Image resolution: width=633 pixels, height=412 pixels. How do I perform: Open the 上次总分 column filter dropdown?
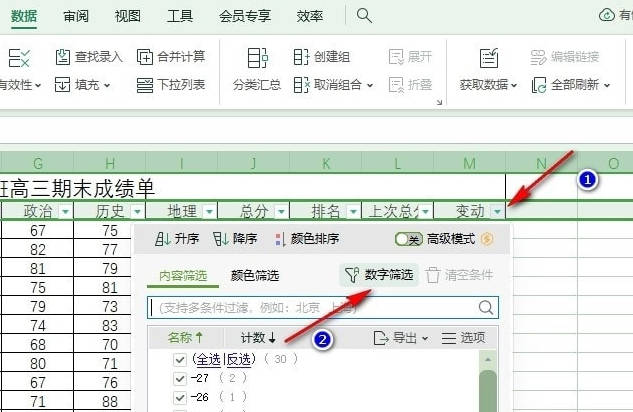click(x=425, y=211)
